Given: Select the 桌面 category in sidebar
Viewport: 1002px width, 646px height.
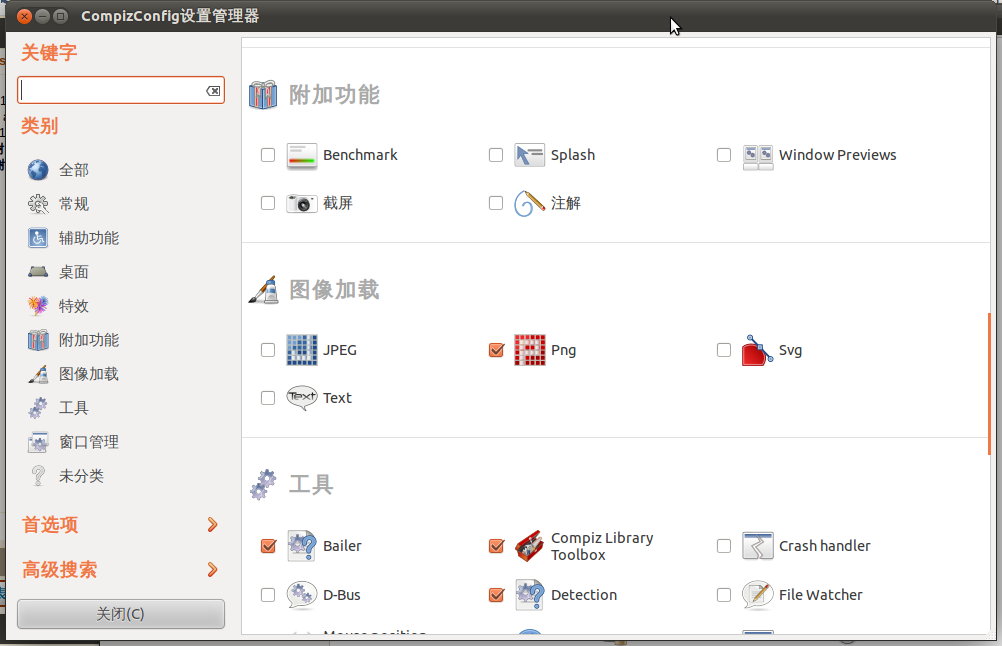Looking at the screenshot, I should click(x=74, y=272).
